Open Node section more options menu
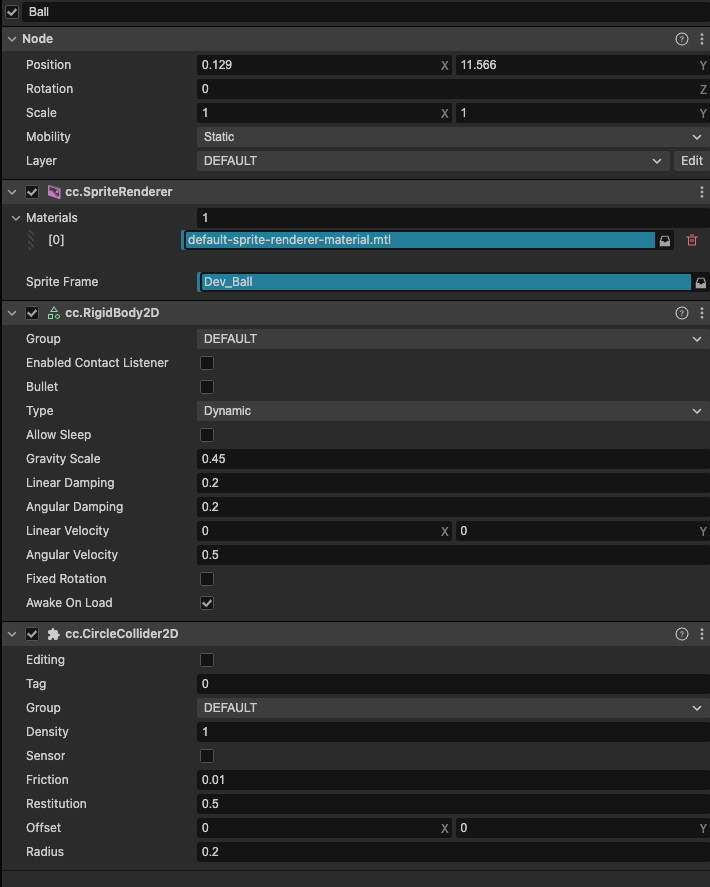 702,39
